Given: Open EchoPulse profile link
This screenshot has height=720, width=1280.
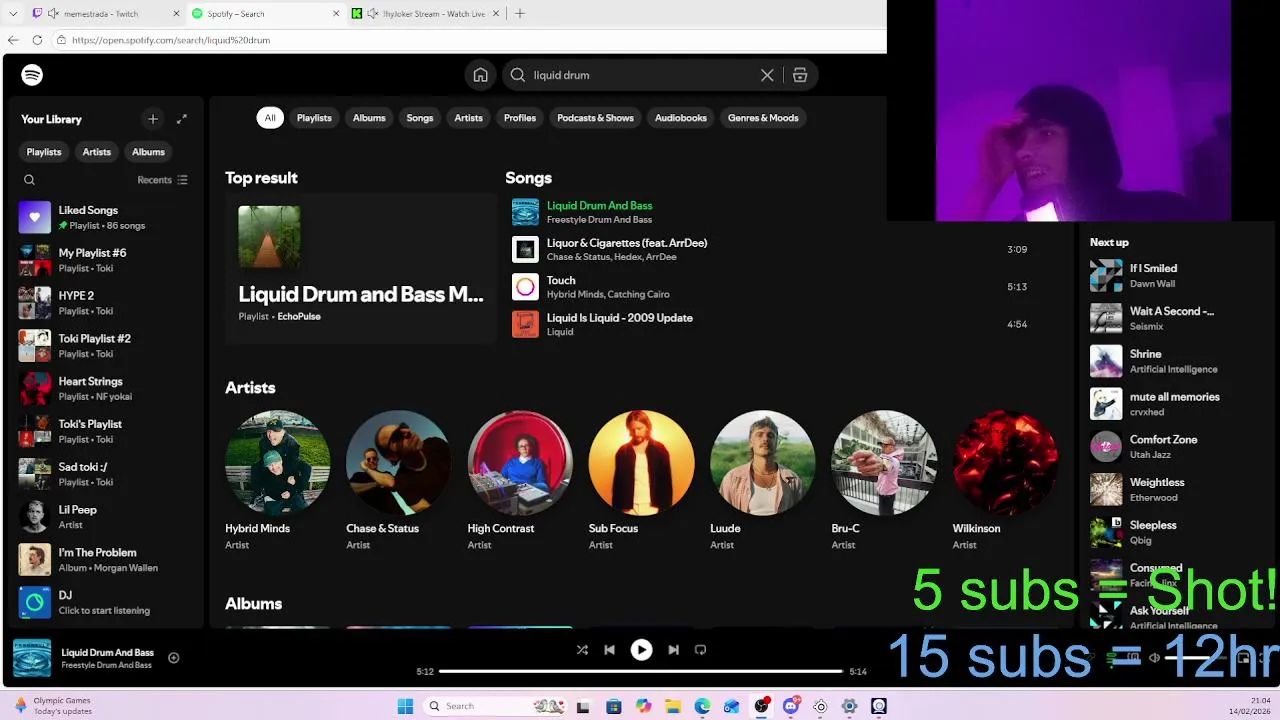Looking at the screenshot, I should (299, 317).
